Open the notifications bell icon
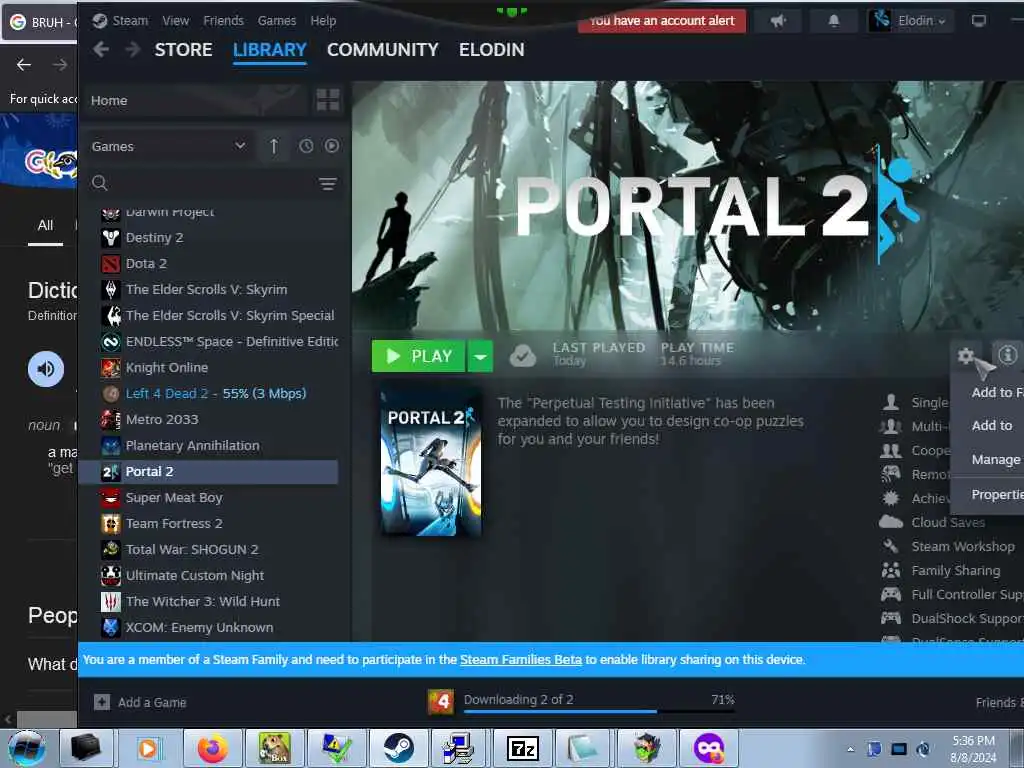 833,21
